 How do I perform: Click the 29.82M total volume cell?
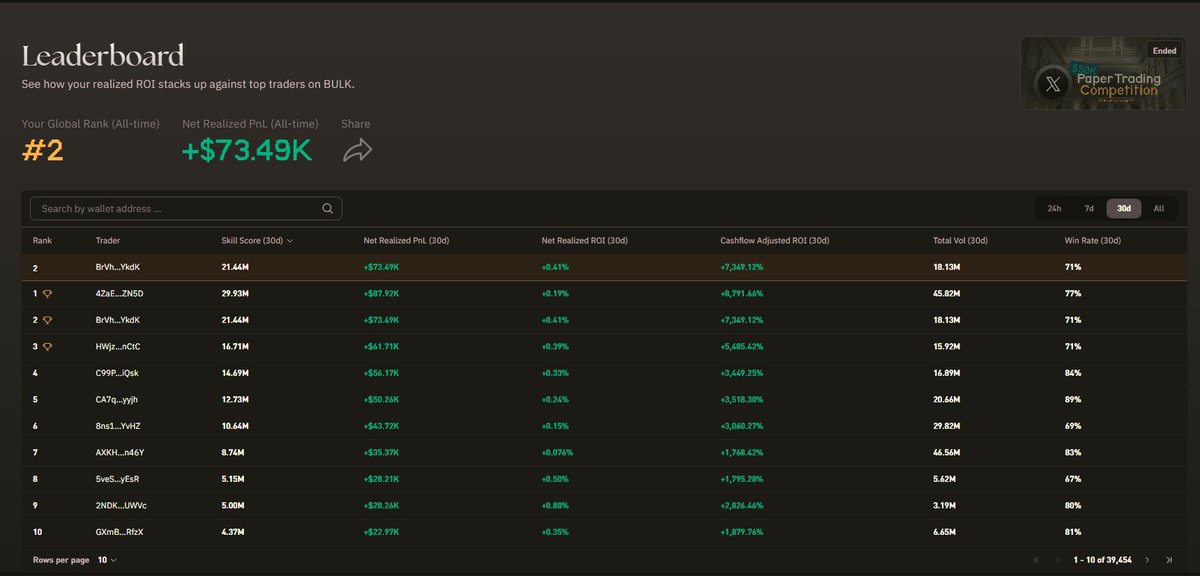tap(948, 426)
